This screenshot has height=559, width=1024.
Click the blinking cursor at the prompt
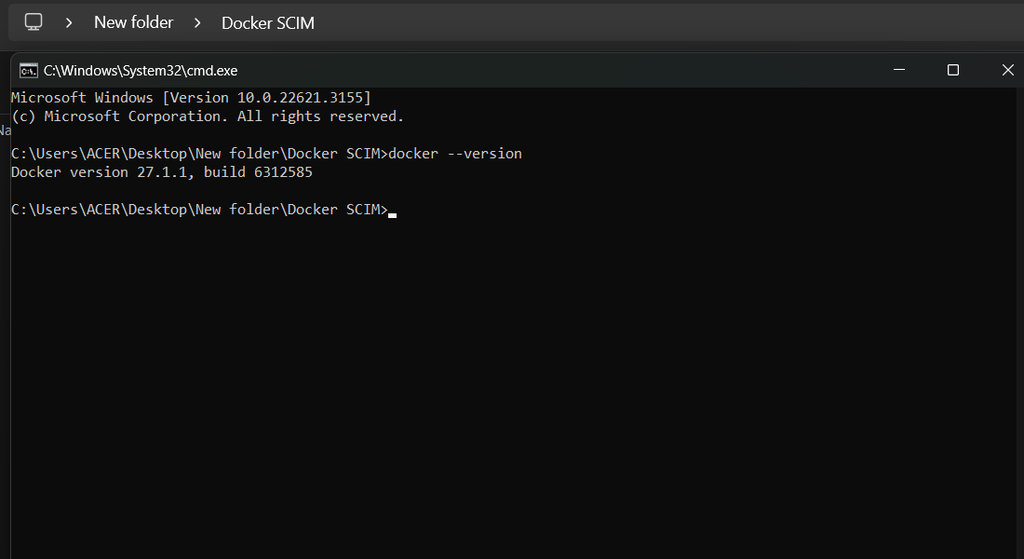pyautogui.click(x=392, y=212)
